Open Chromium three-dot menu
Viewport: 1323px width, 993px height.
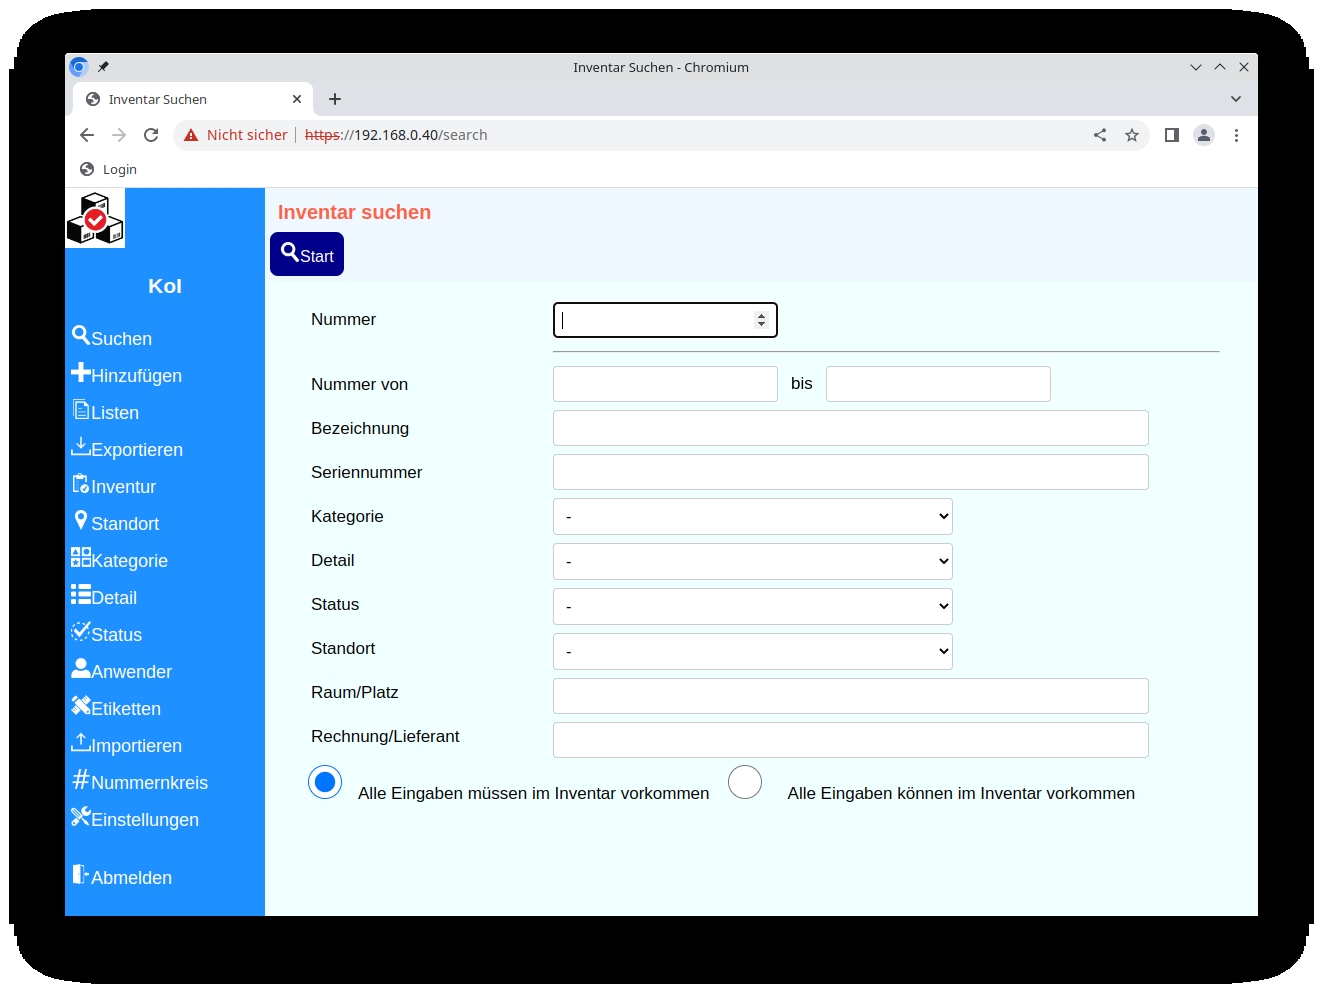pyautogui.click(x=1236, y=135)
